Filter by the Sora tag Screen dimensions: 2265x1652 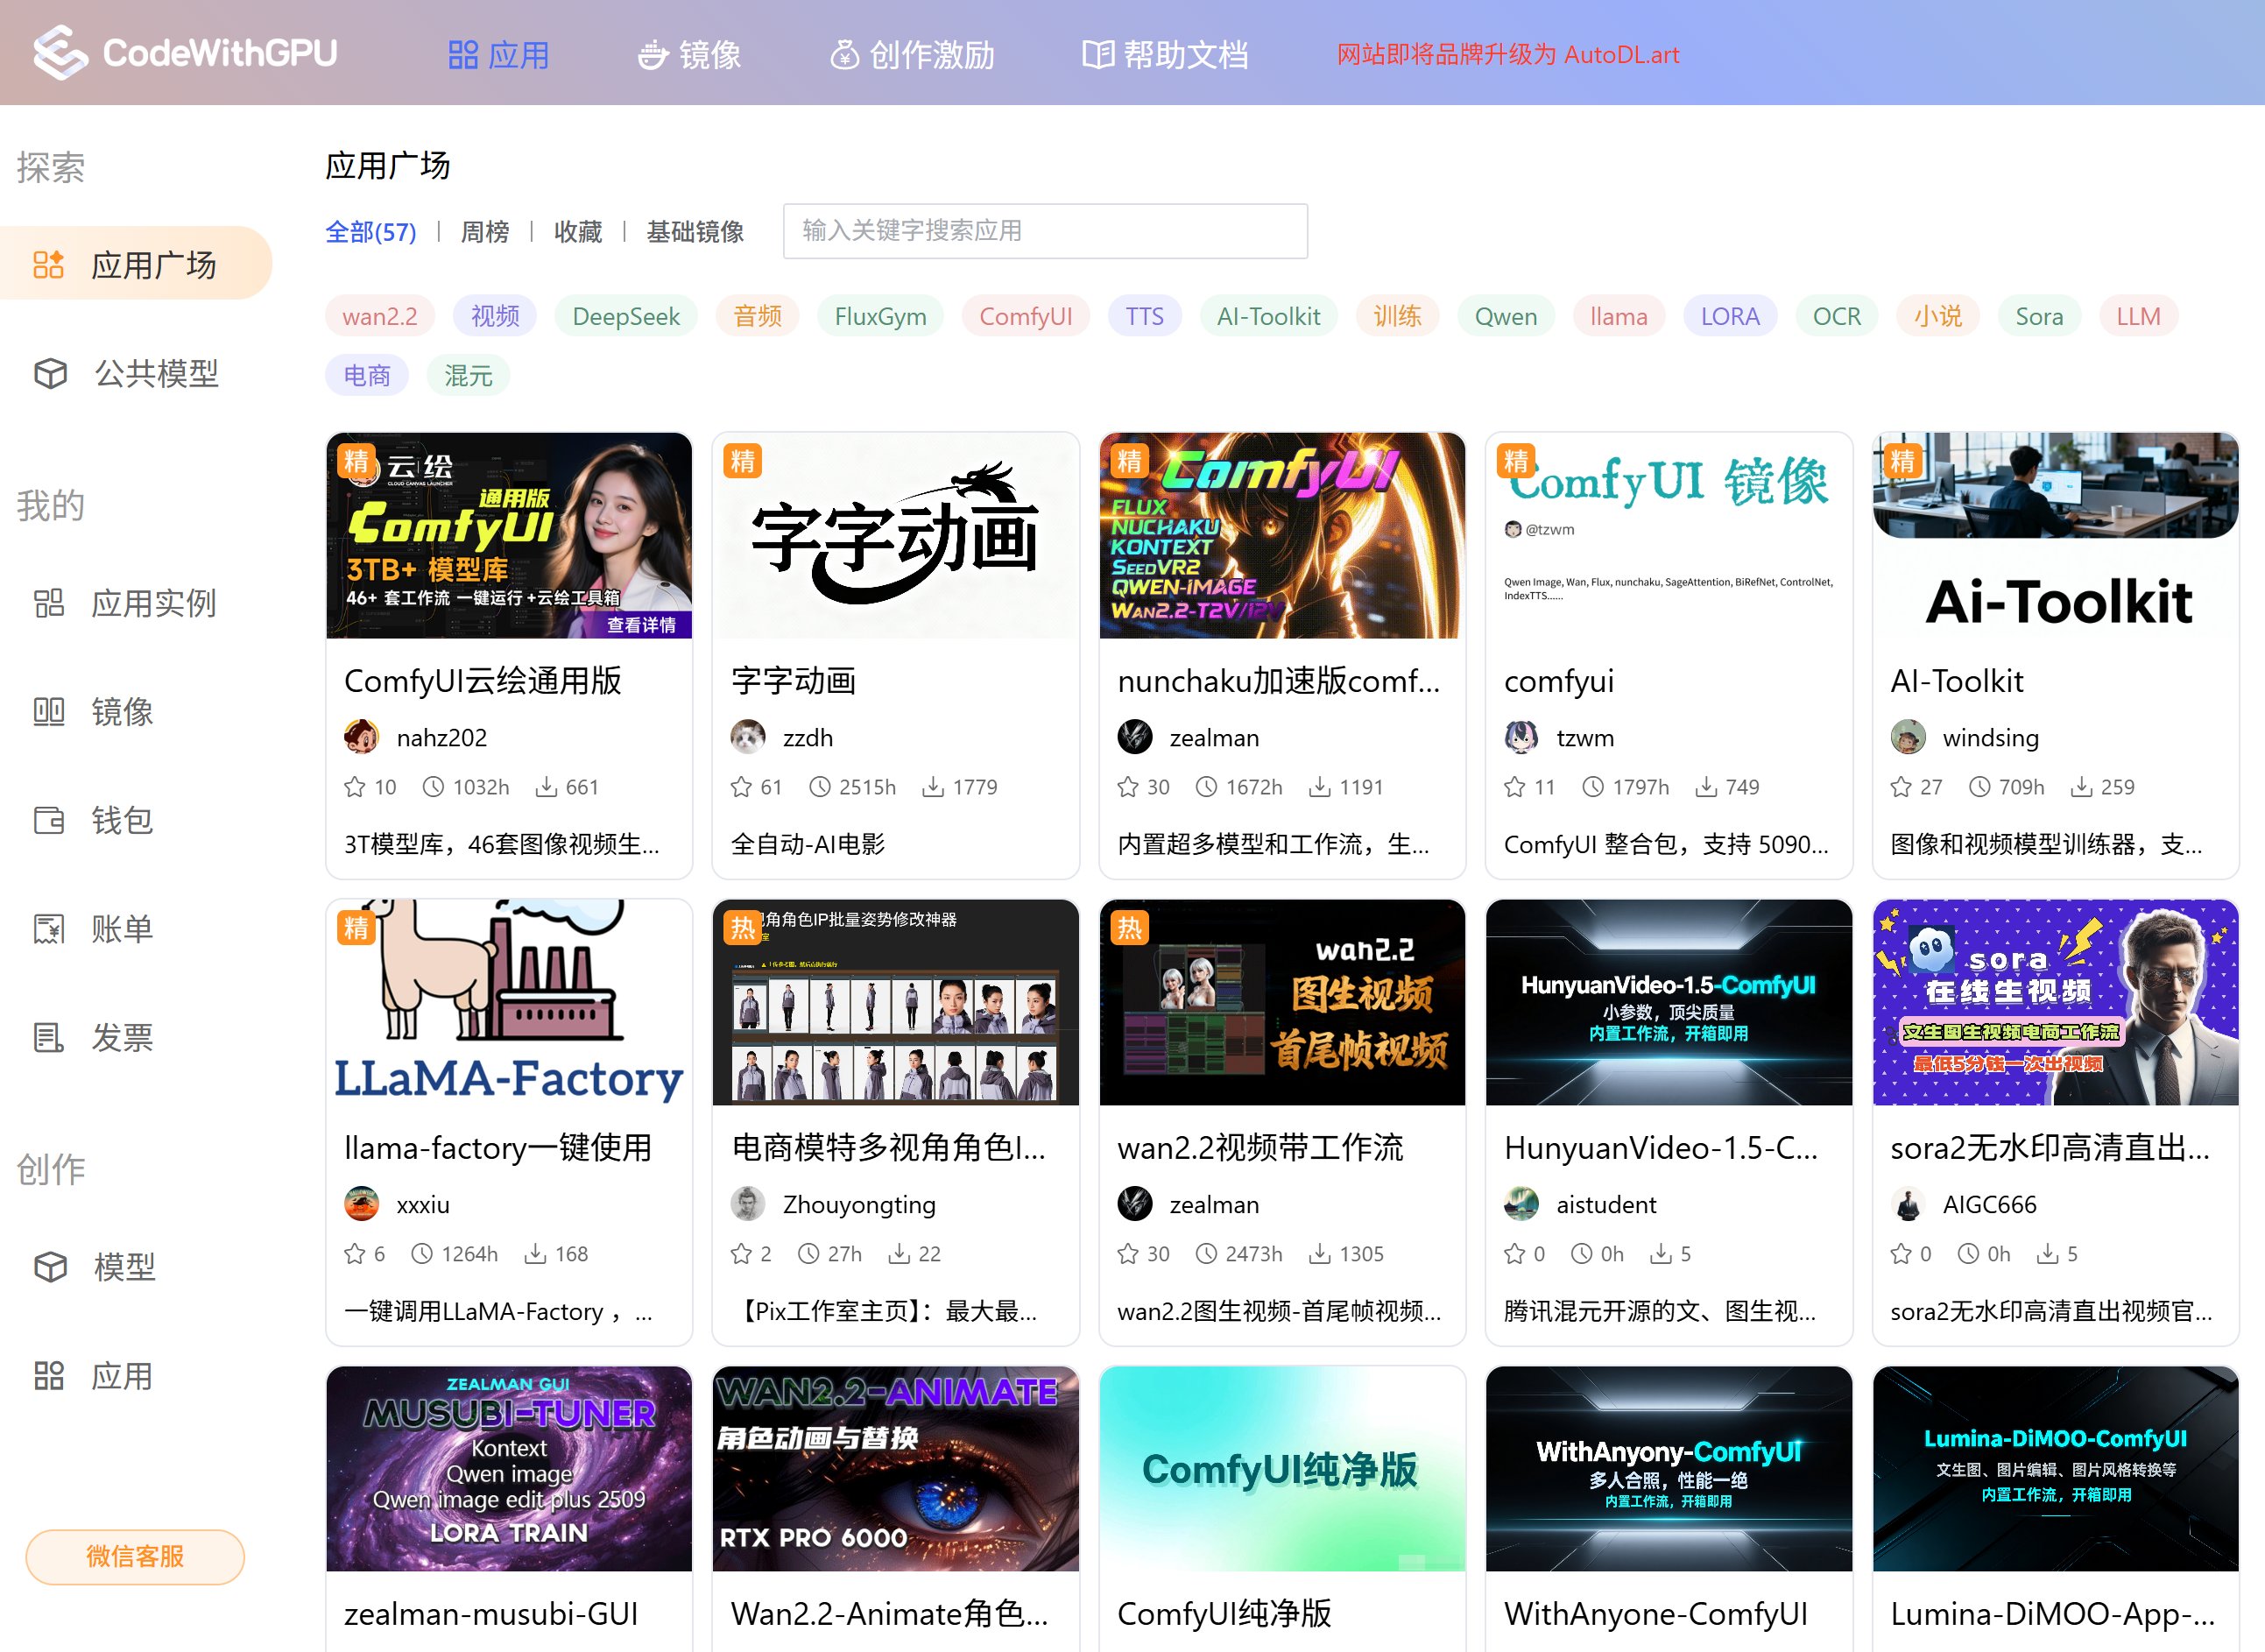(x=2039, y=317)
